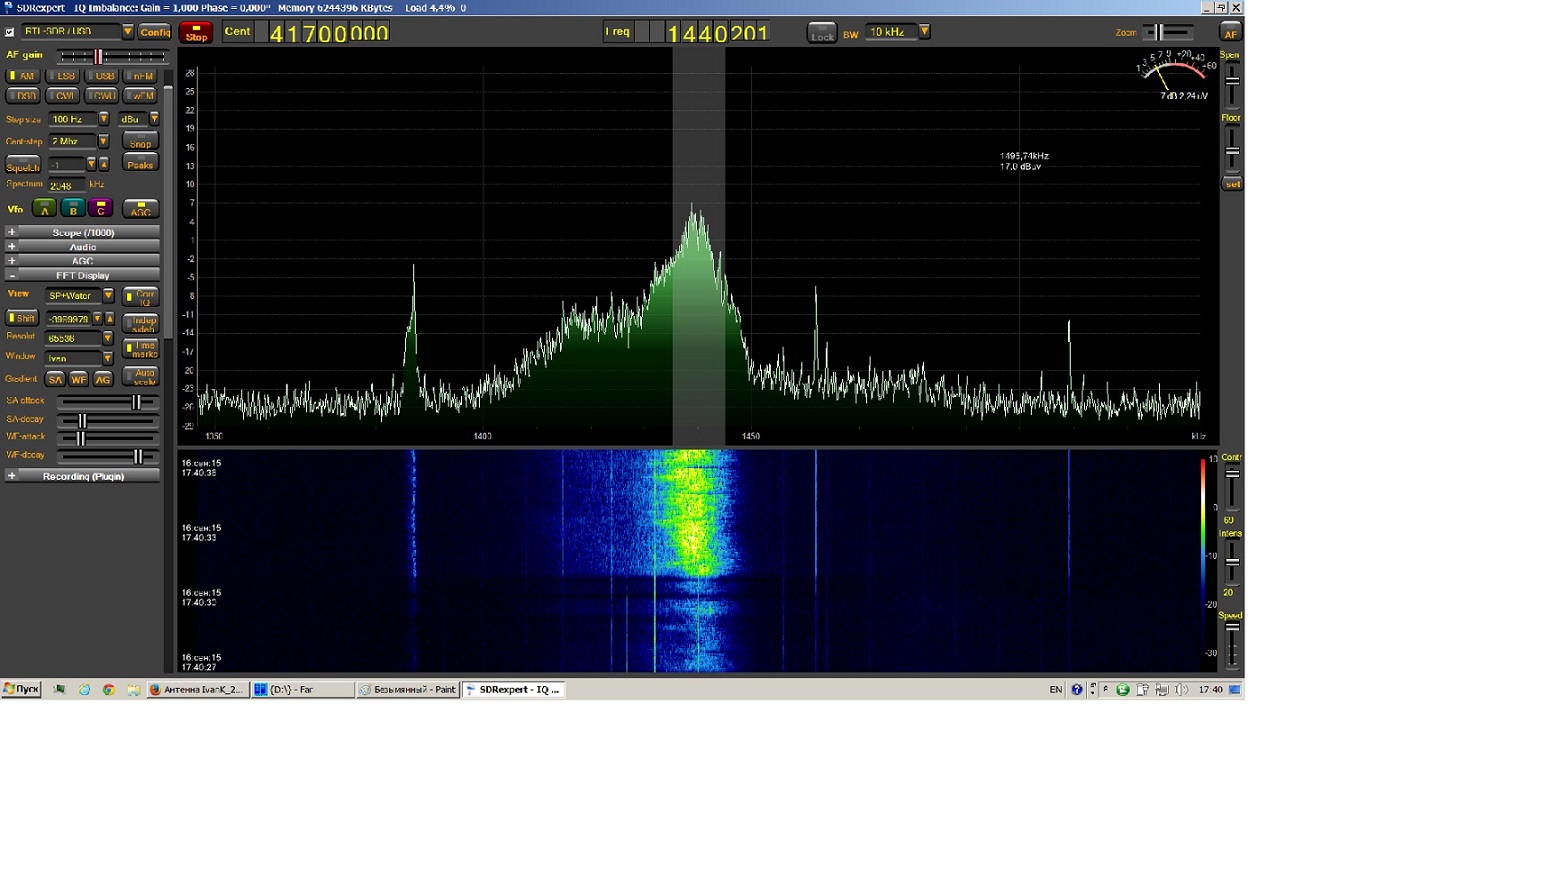Viewport: 1556px width, 875px height.
Task: Click the volume icon in system tray
Action: coord(1181,690)
